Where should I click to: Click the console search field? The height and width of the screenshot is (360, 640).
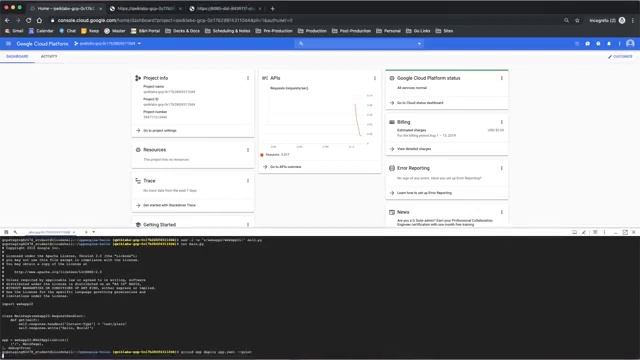(x=359, y=44)
